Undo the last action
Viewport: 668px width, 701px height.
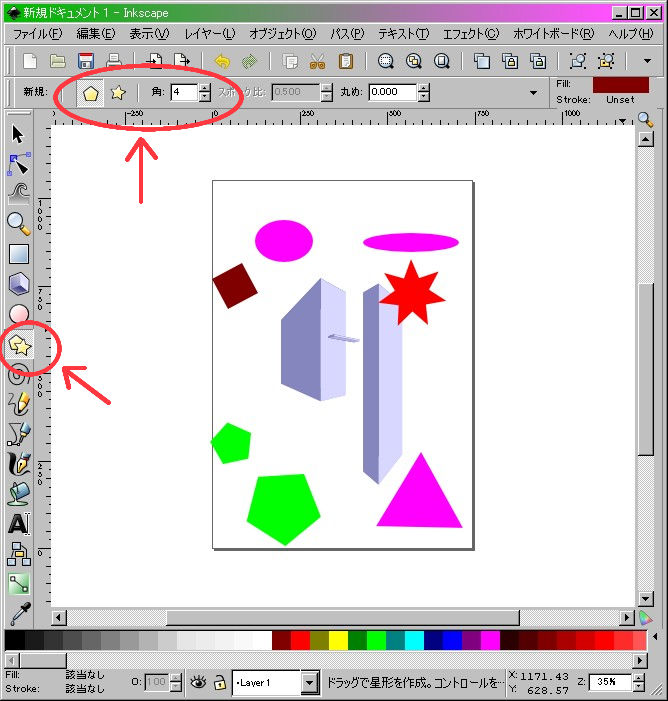tap(222, 61)
